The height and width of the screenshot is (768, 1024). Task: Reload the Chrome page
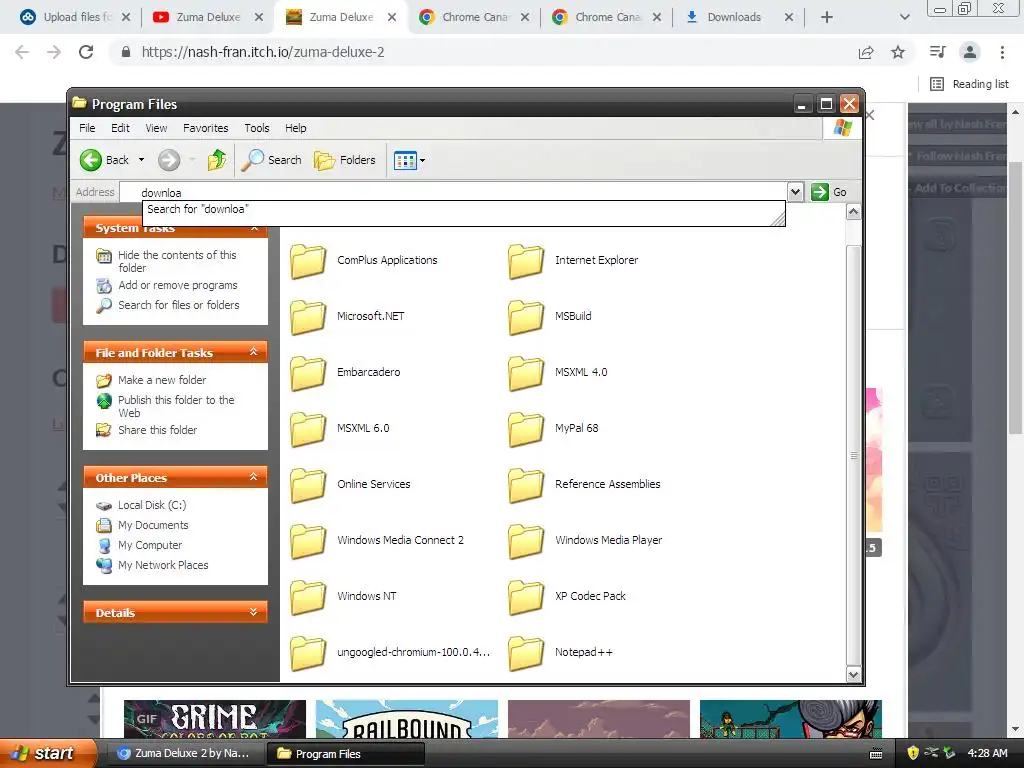point(86,52)
